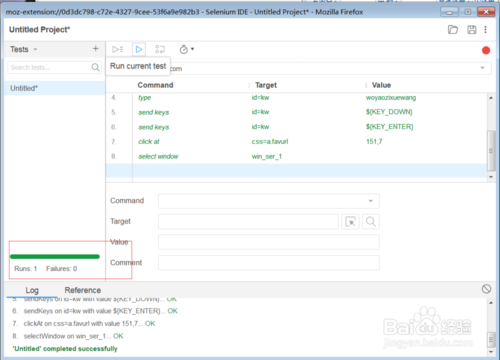This screenshot has height=360, width=500.
Task: Clear the log with the ban icon
Action: click(486, 289)
